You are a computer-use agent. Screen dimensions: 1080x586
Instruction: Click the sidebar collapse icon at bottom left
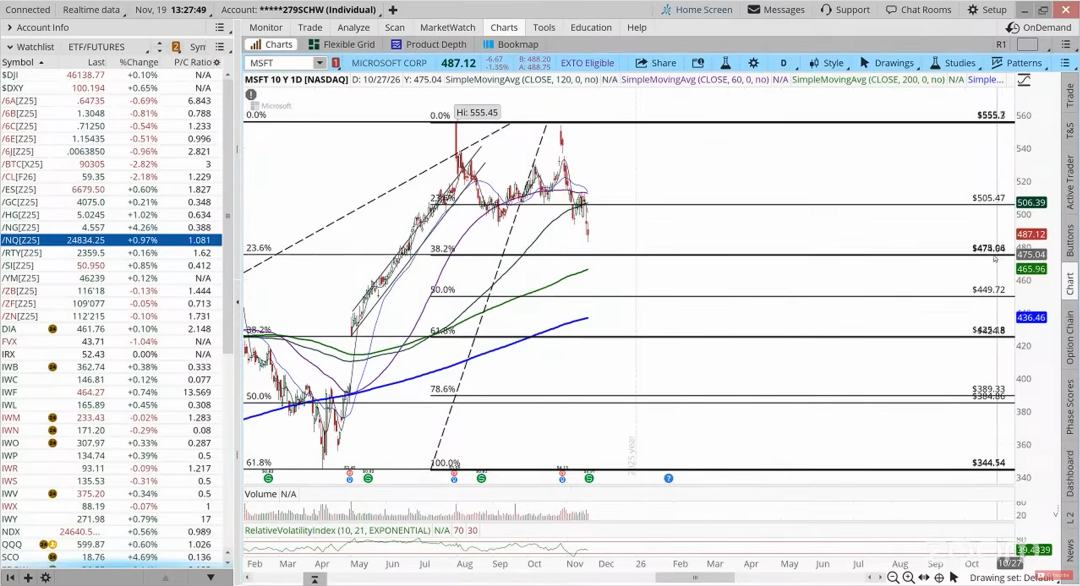pos(10,578)
